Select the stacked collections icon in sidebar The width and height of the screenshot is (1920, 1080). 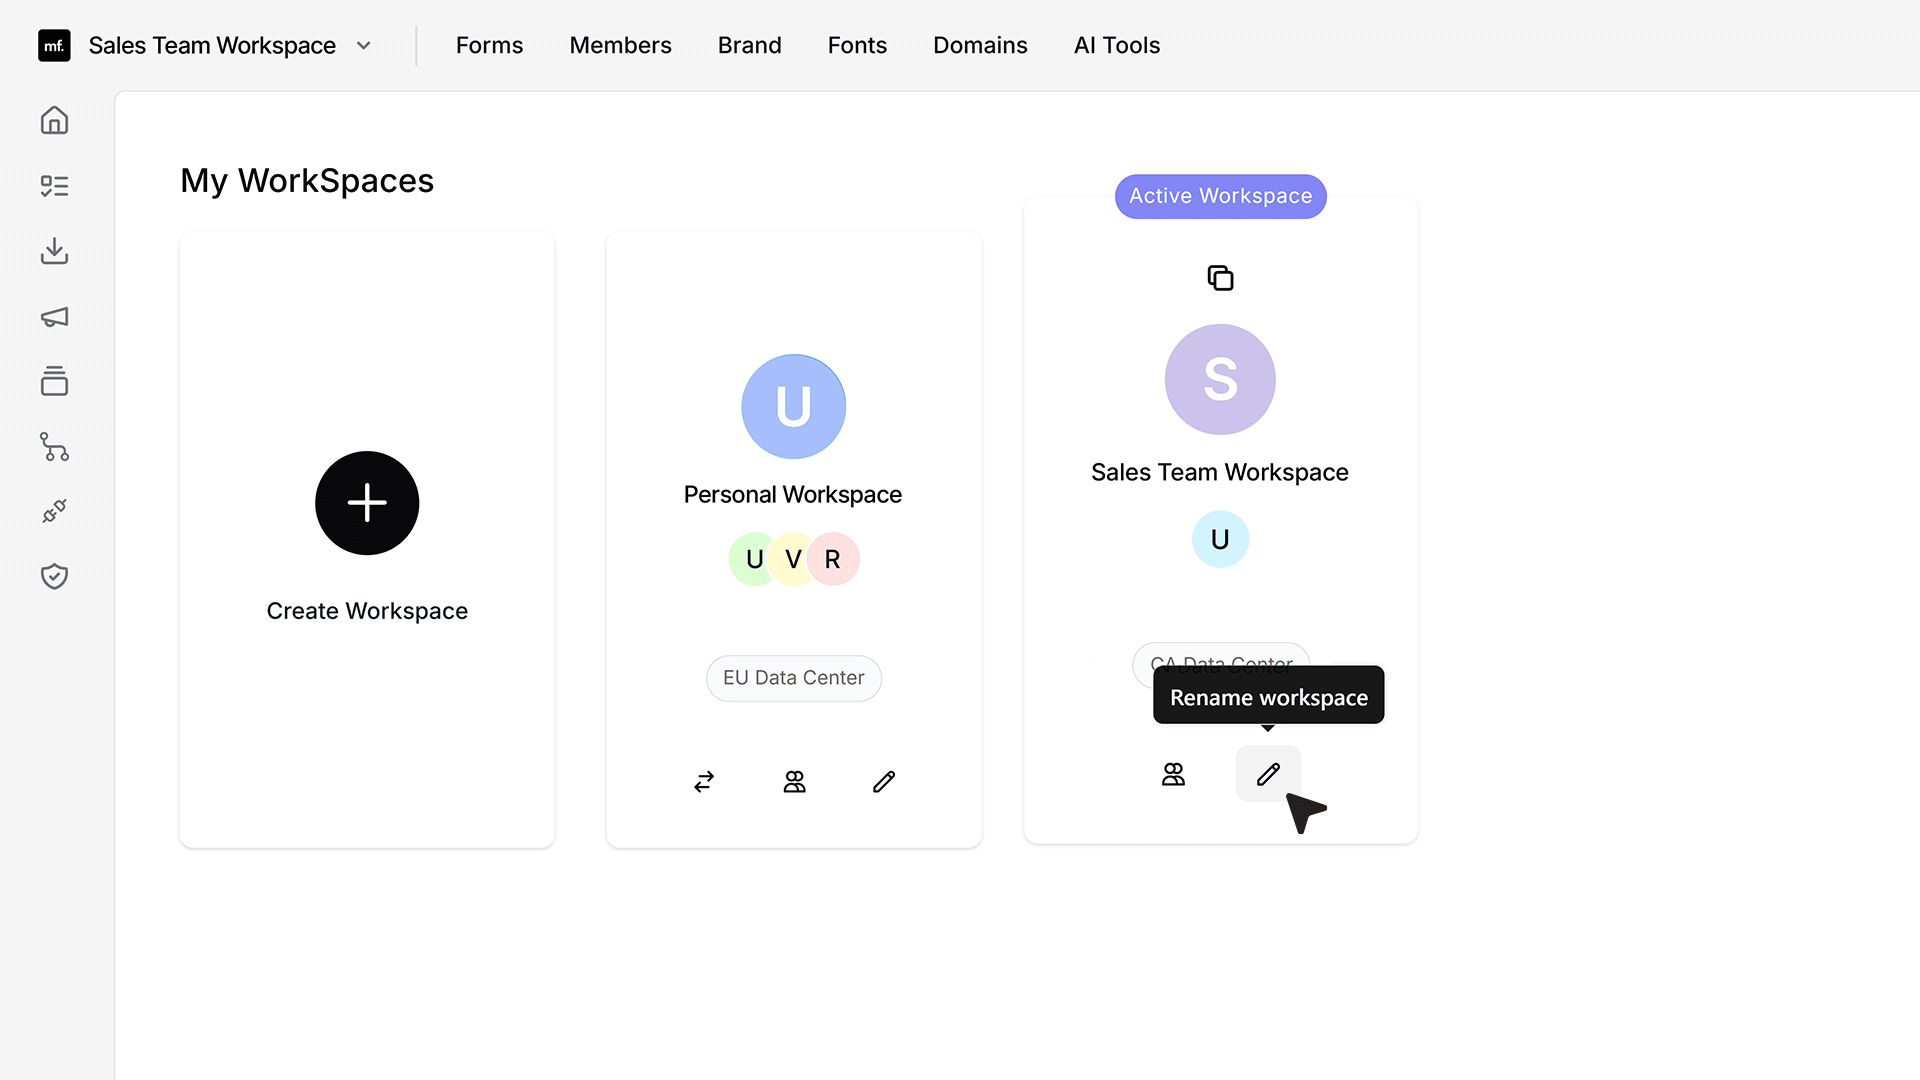(54, 381)
